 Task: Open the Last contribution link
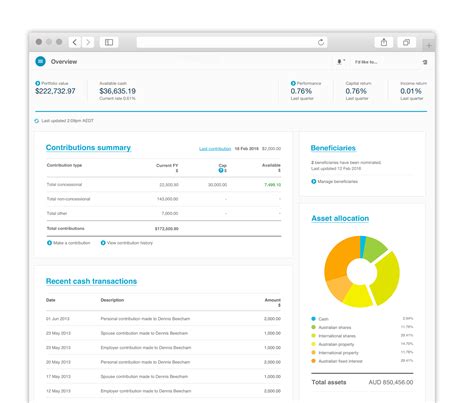pos(215,149)
